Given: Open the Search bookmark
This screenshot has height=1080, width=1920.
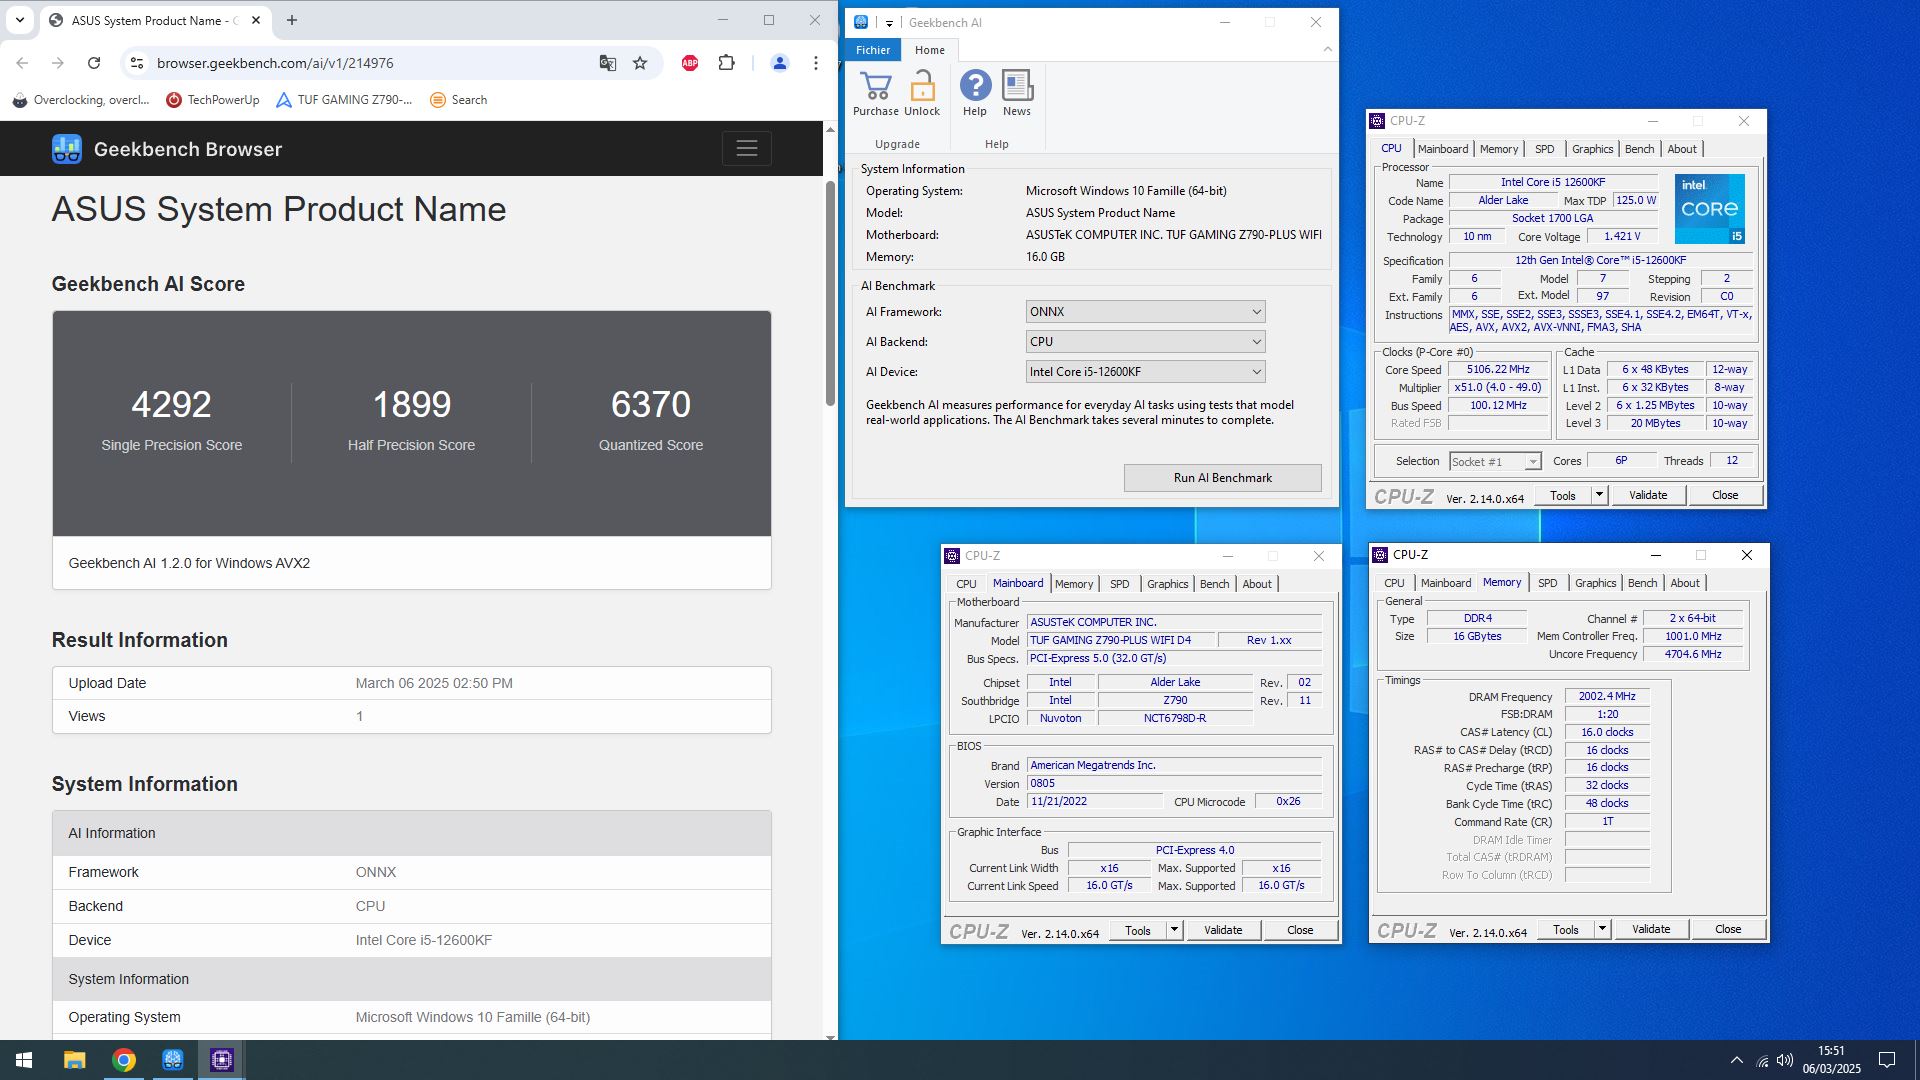Looking at the screenshot, I should 458,100.
